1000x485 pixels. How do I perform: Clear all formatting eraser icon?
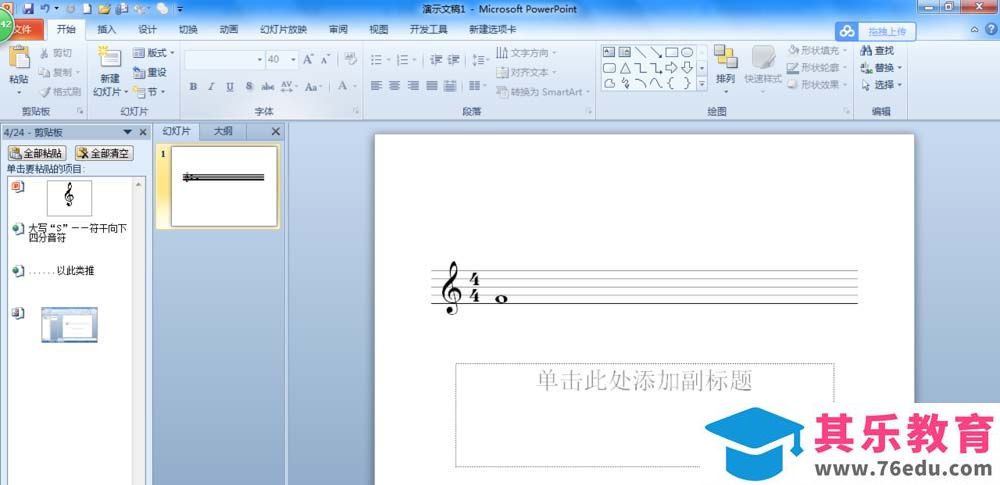(x=351, y=59)
